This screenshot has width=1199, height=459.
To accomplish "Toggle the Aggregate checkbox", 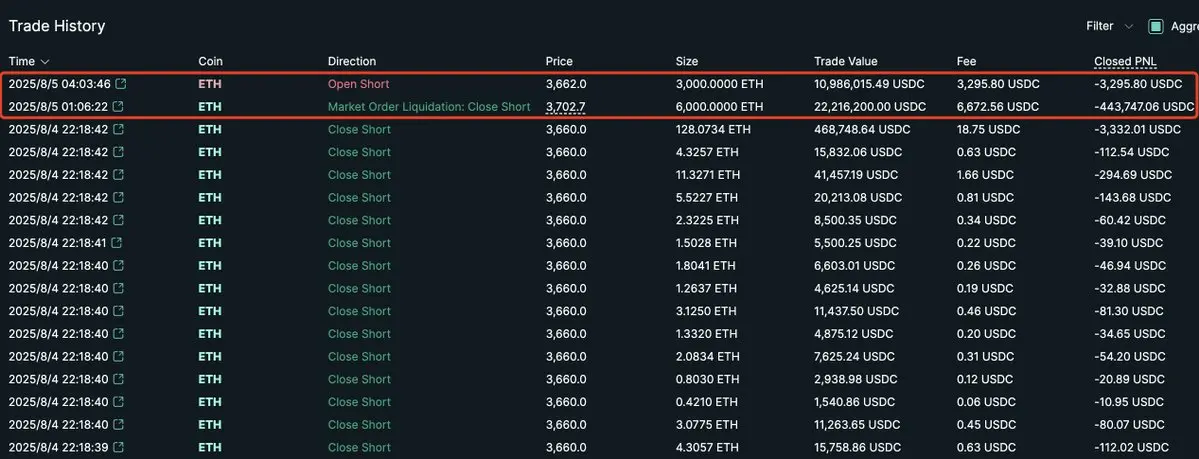I will (1155, 26).
